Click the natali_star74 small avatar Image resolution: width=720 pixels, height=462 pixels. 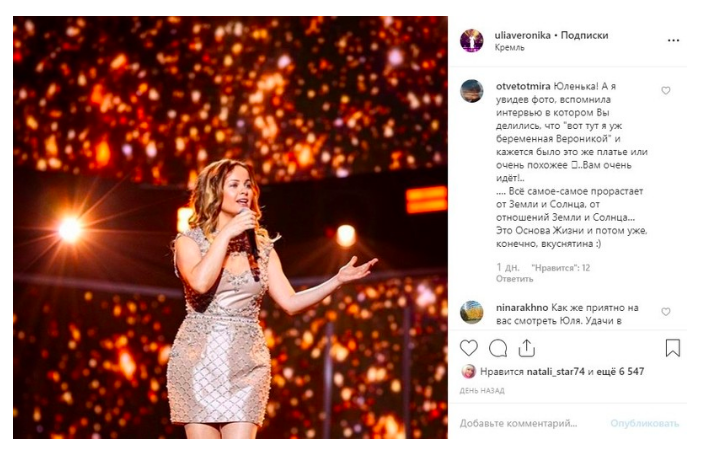point(467,372)
